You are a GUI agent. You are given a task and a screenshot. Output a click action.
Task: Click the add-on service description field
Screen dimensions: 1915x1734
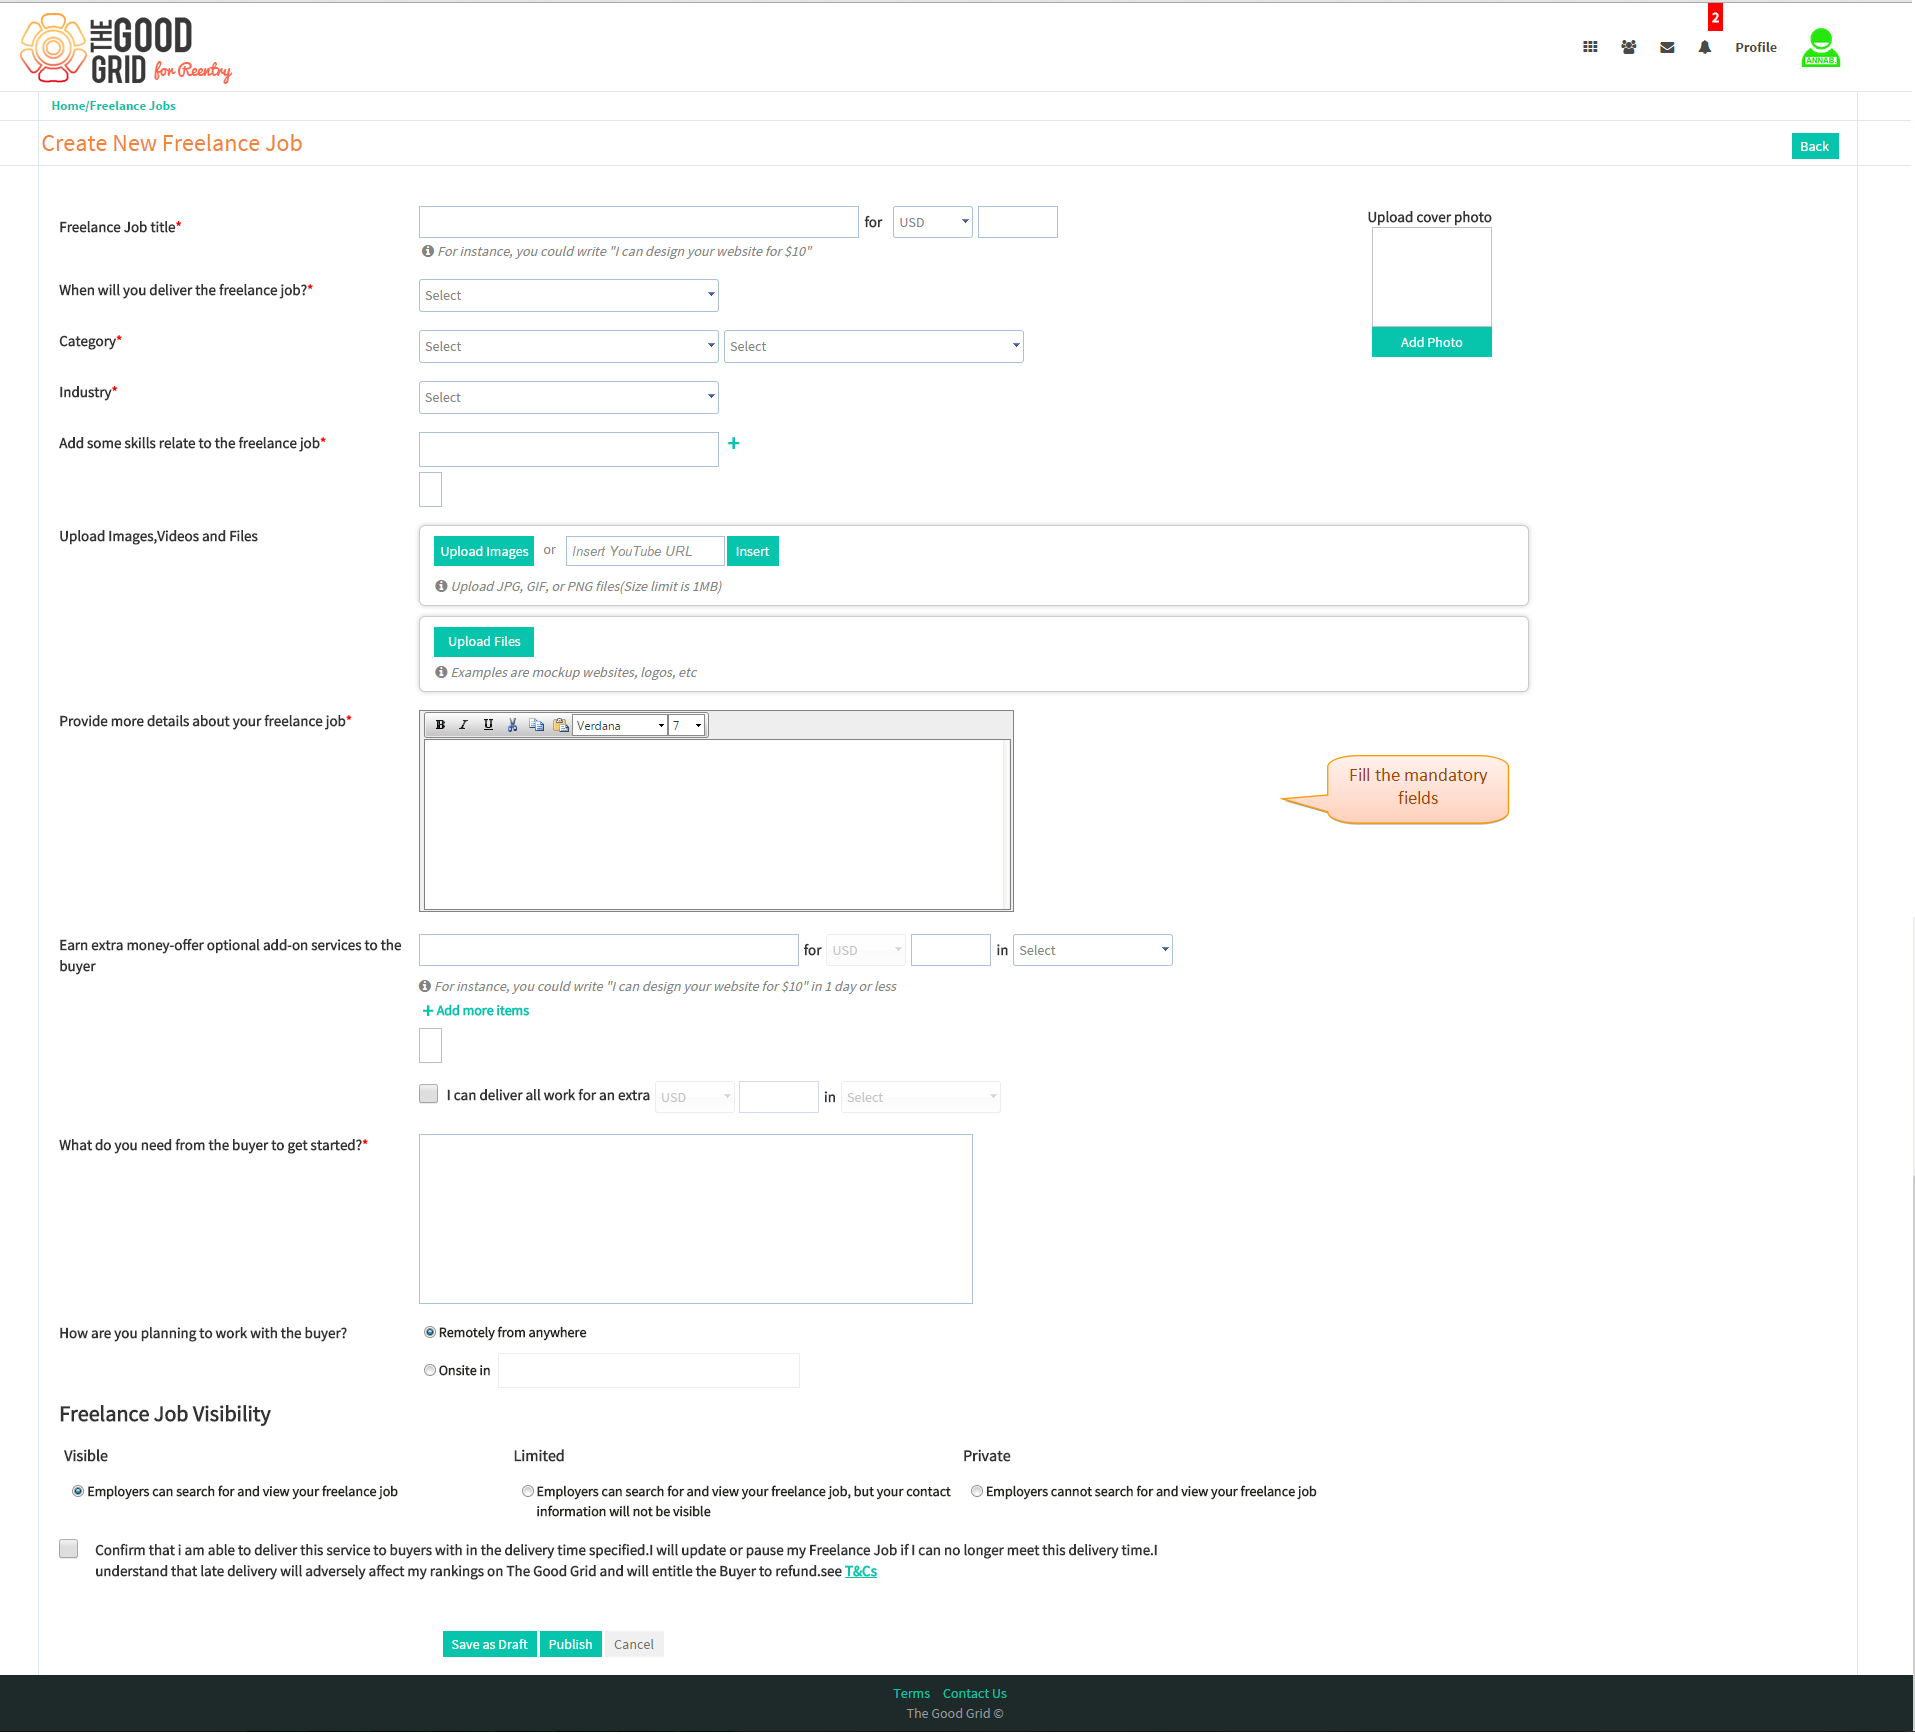[x=609, y=950]
